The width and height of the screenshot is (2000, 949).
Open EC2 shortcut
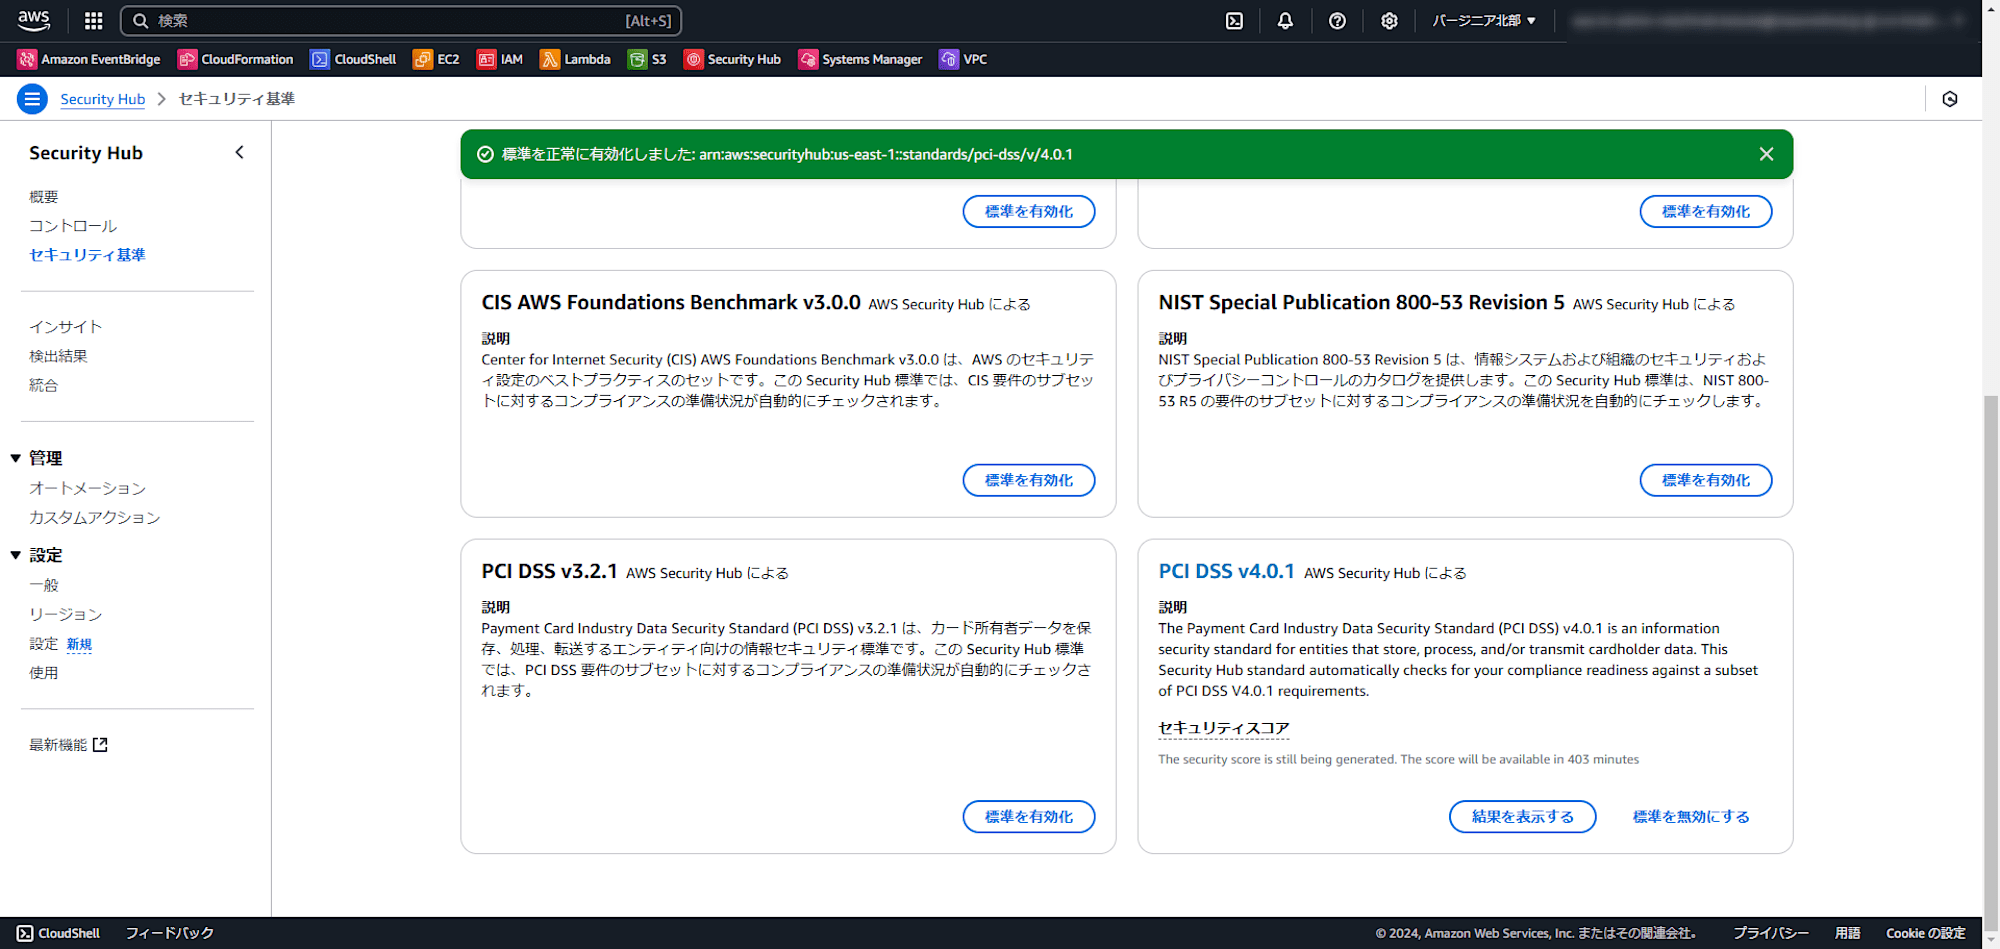(436, 59)
